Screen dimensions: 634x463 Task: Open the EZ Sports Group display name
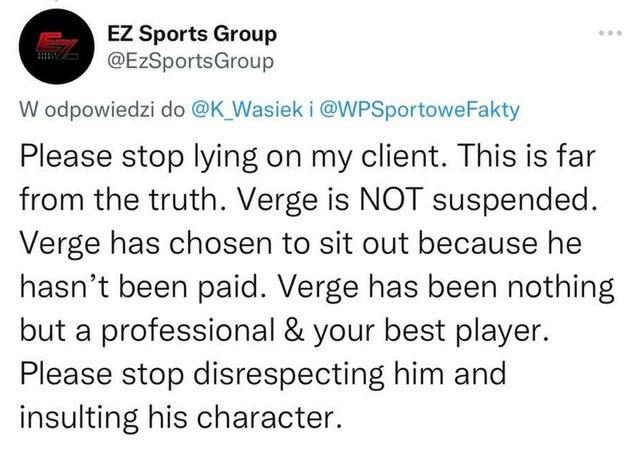click(191, 34)
